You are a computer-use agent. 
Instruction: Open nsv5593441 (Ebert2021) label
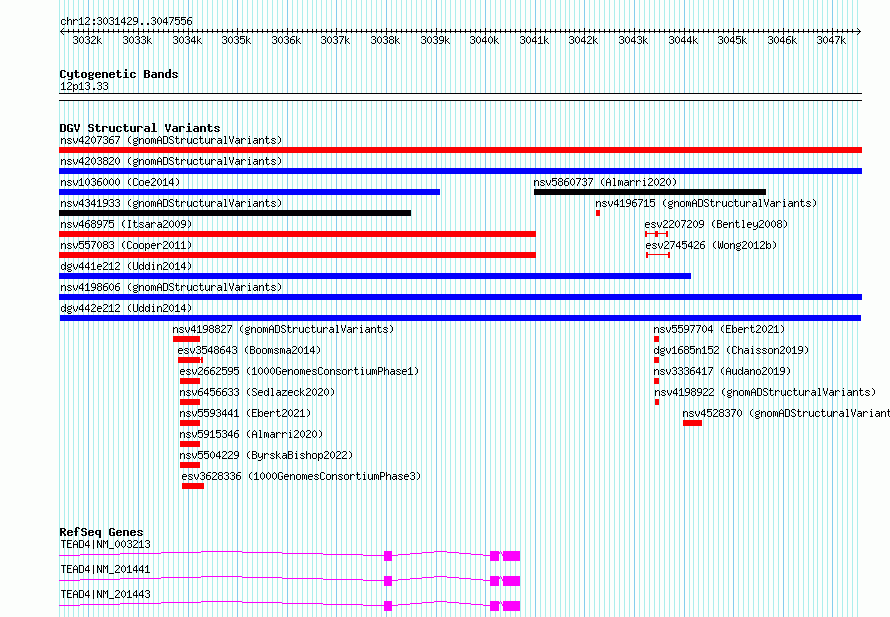(245, 413)
